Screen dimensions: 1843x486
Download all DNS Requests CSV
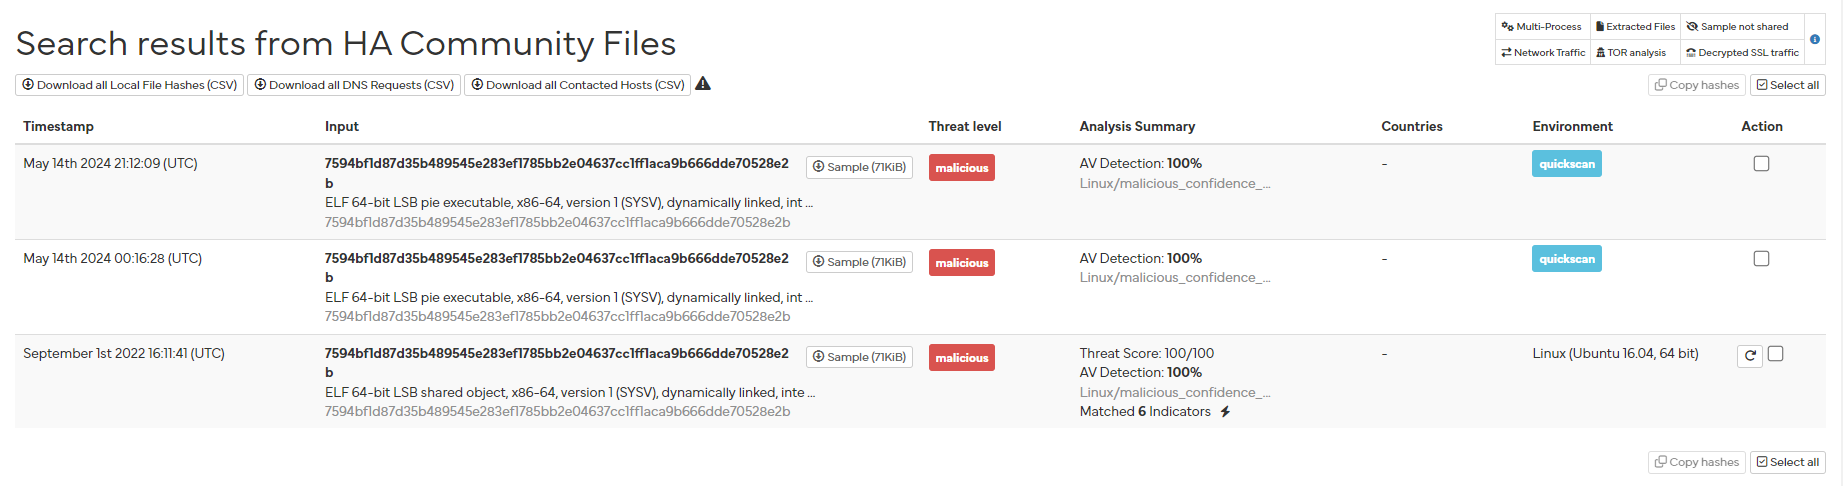pyautogui.click(x=354, y=85)
